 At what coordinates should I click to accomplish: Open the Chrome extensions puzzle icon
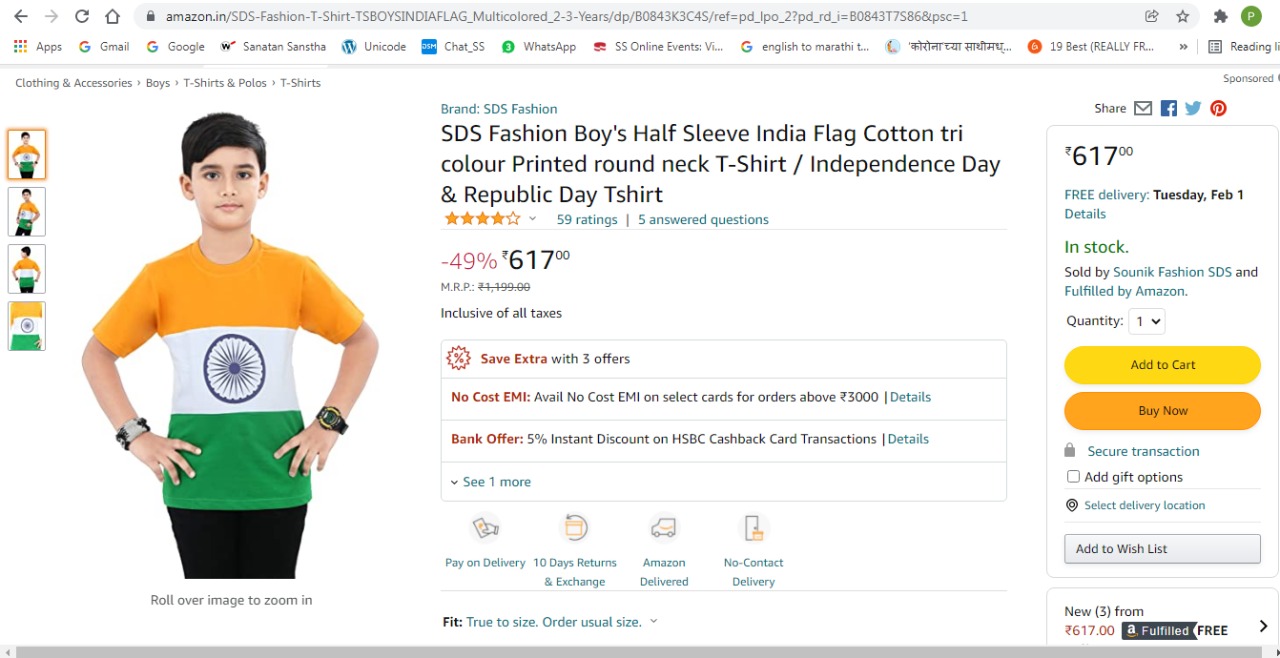[1220, 16]
